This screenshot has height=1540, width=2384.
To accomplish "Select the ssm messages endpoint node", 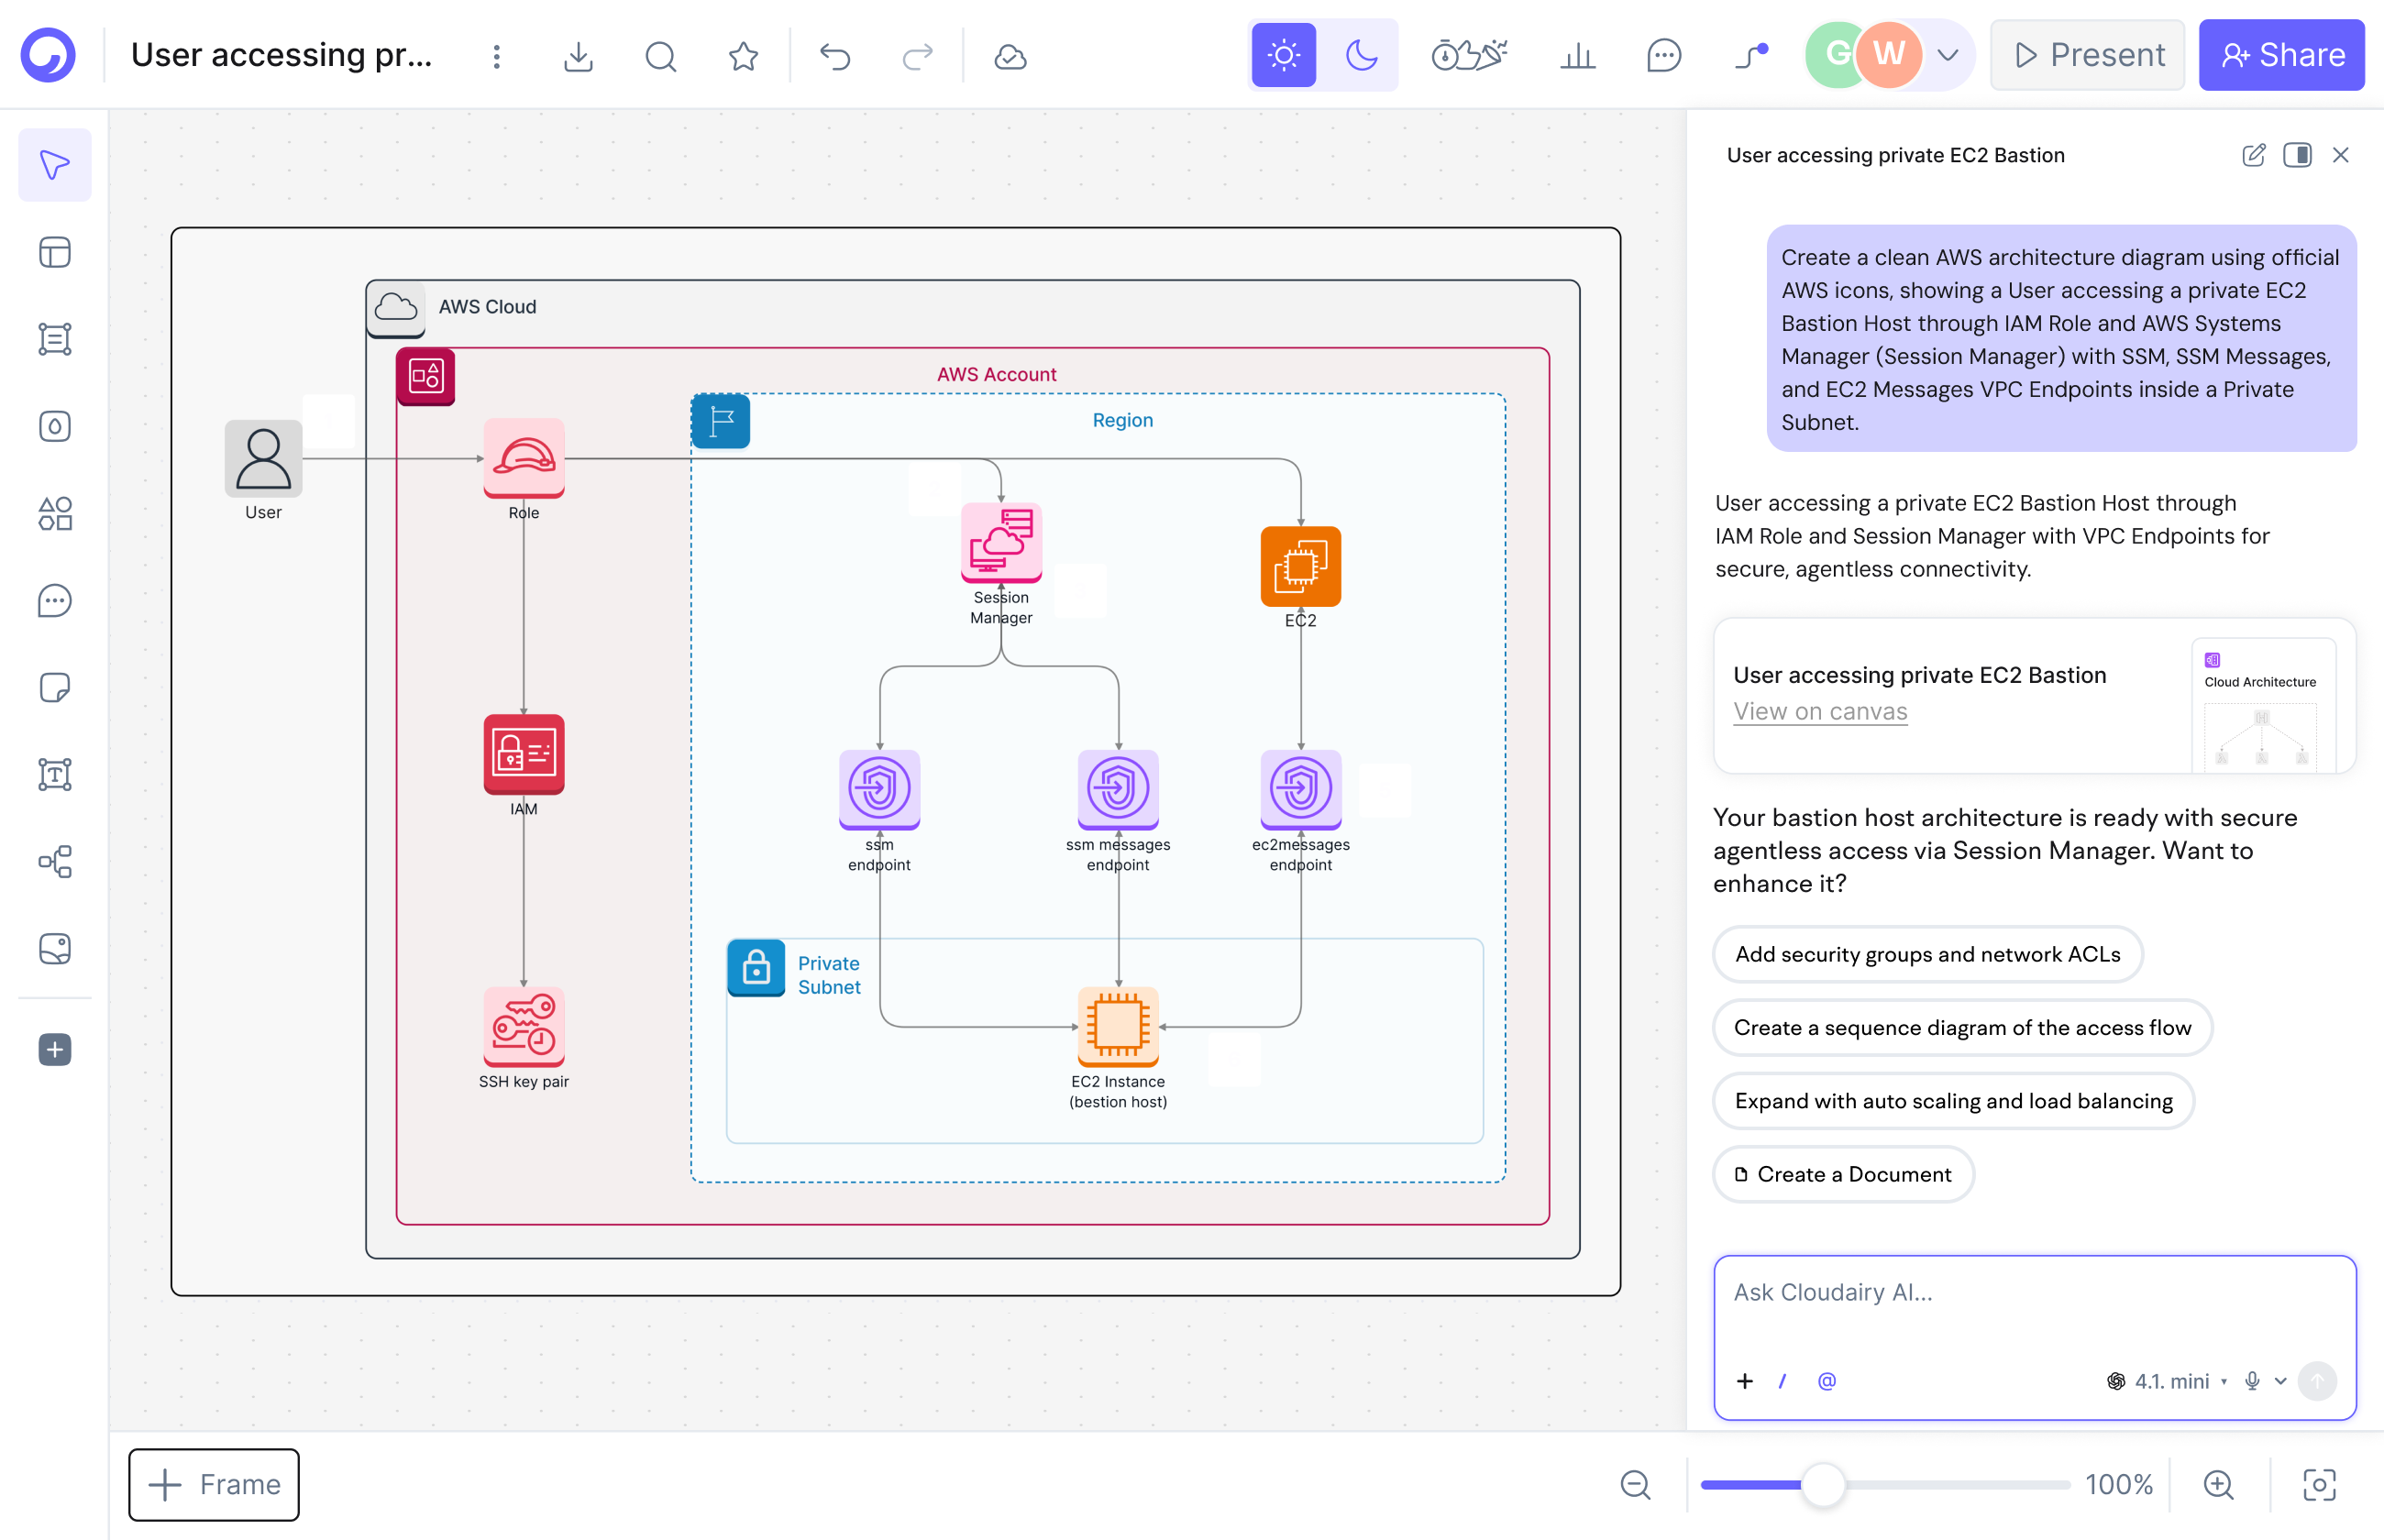I will point(1117,789).
